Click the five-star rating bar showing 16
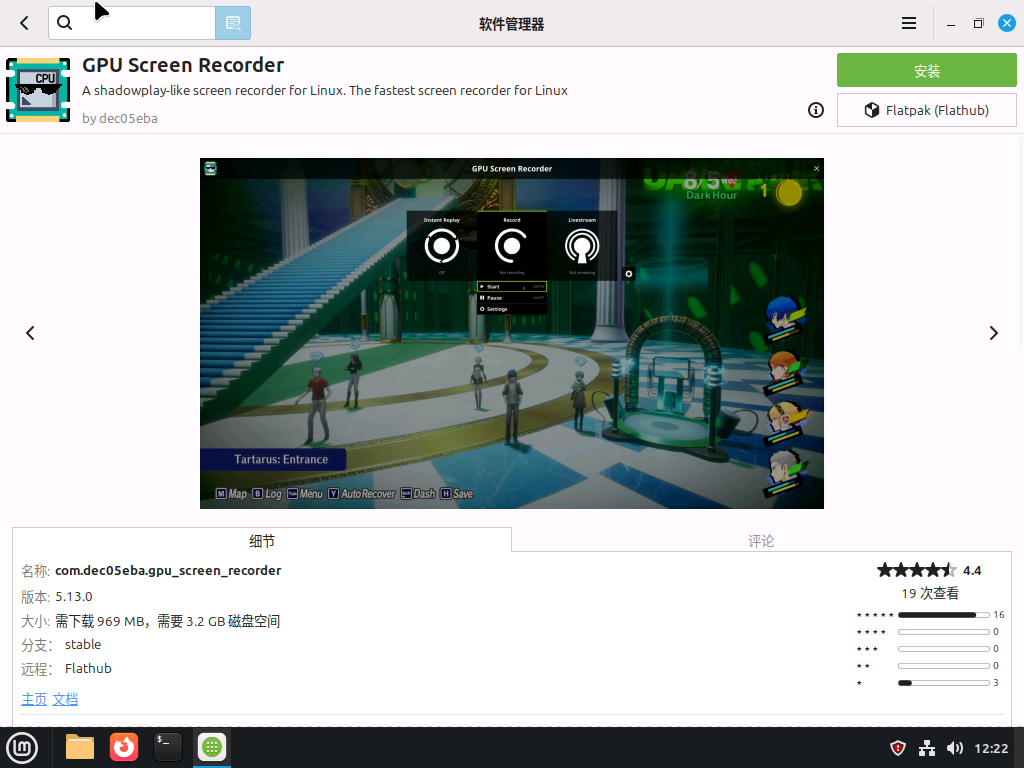 click(x=944, y=615)
